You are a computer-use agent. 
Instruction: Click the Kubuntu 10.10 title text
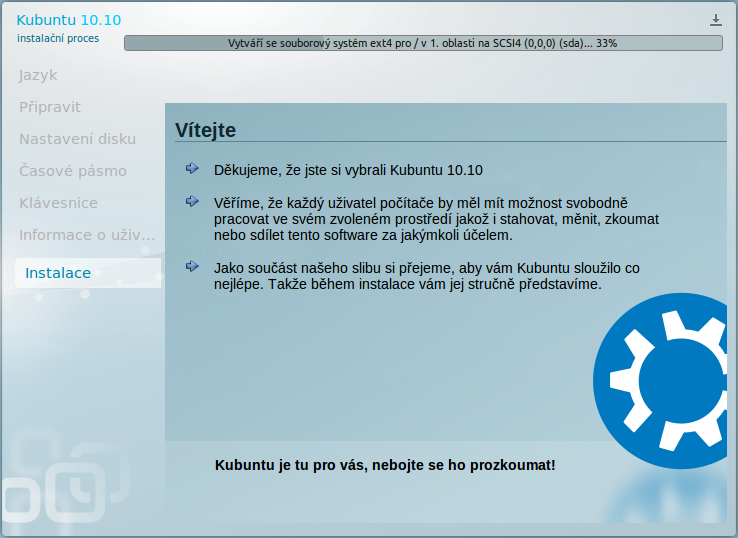pos(69,20)
